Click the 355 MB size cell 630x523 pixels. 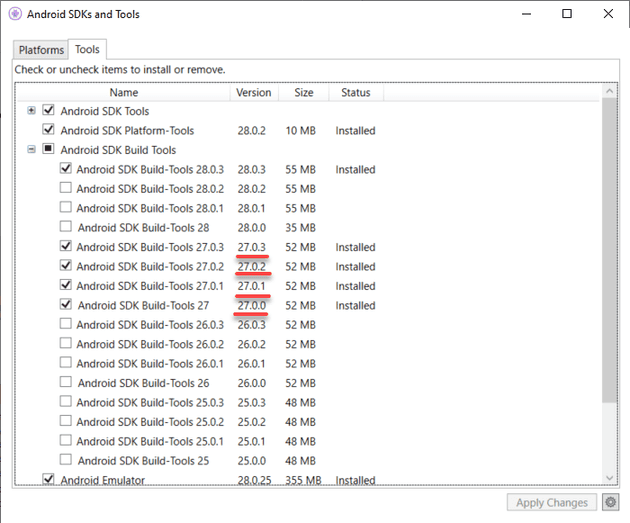tap(303, 480)
